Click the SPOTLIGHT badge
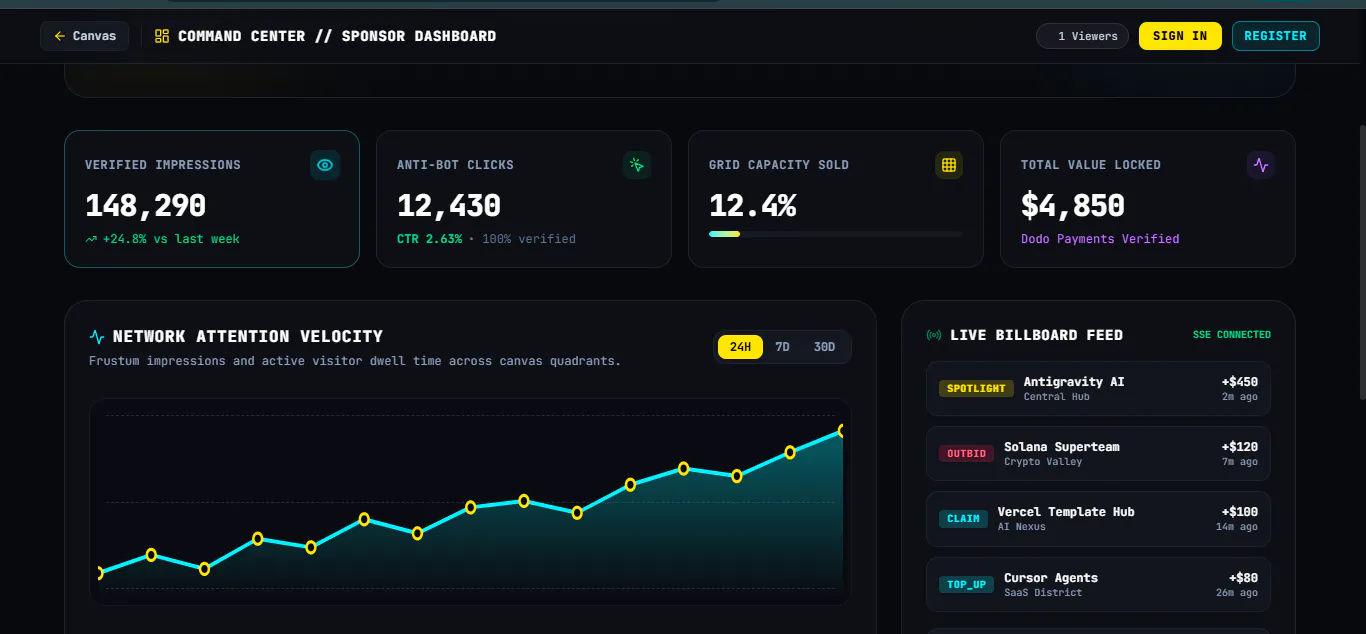The height and width of the screenshot is (634, 1366). pos(976,388)
